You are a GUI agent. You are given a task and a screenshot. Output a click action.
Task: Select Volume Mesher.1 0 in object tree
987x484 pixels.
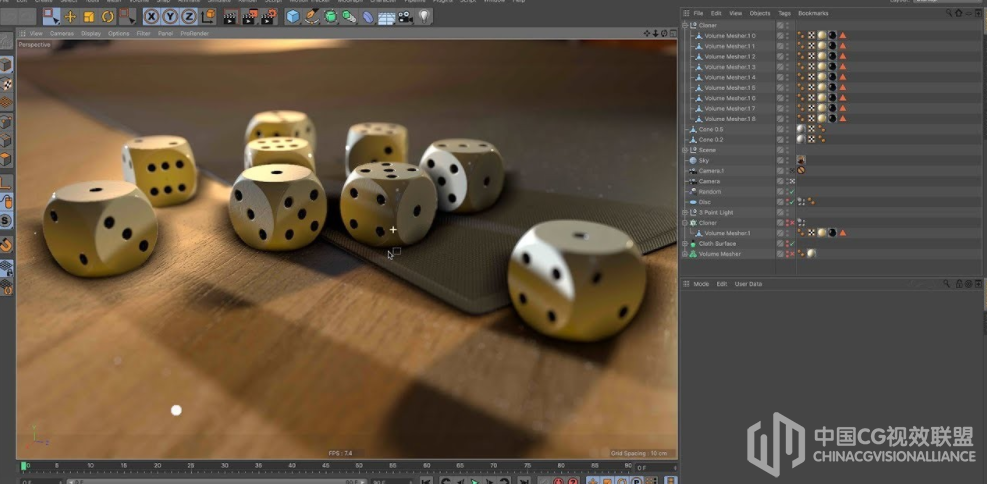730,36
